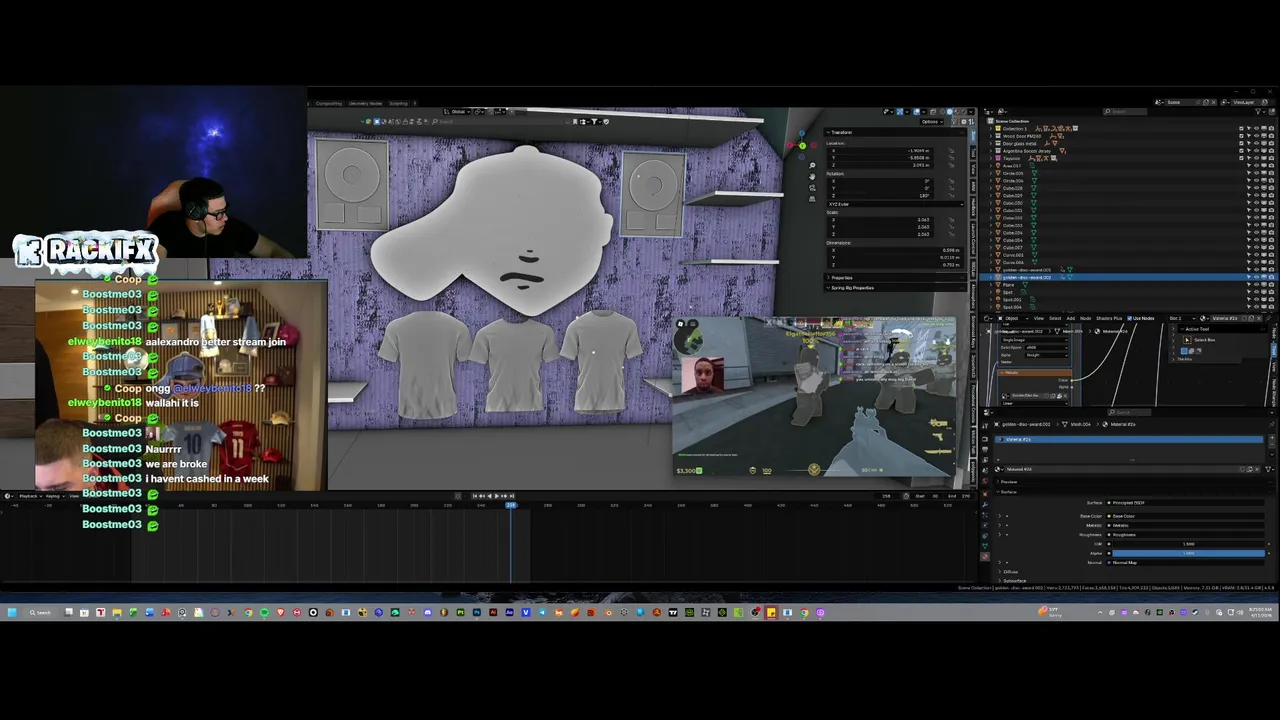Open the Material properties tab icon
This screenshot has height=720, width=1280.
tap(985, 556)
